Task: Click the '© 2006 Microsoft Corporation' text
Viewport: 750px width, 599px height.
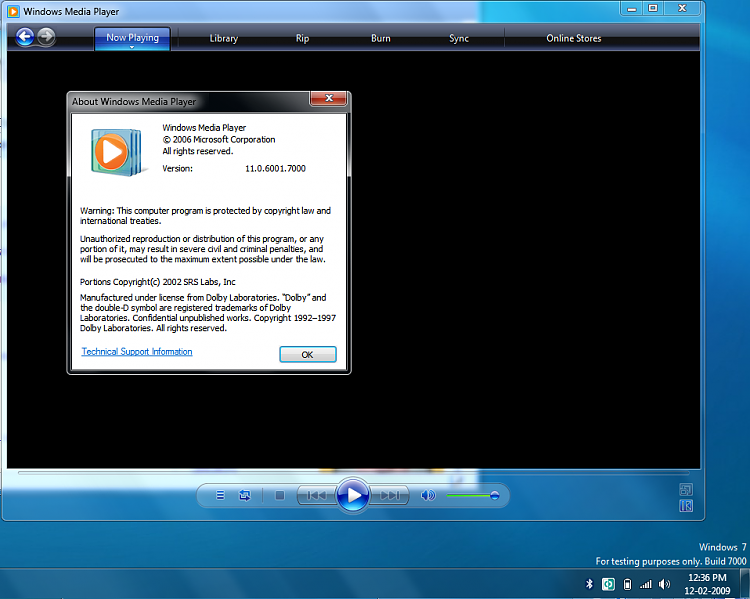Action: pyautogui.click(x=219, y=140)
